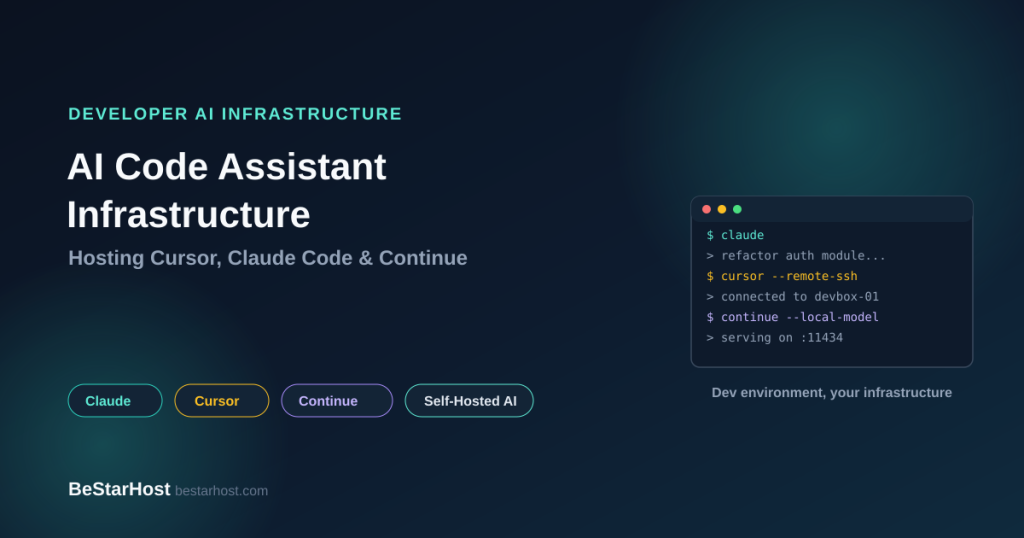Viewport: 1024px width, 538px height.
Task: Click the green maximize dot in terminal
Action: (737, 209)
